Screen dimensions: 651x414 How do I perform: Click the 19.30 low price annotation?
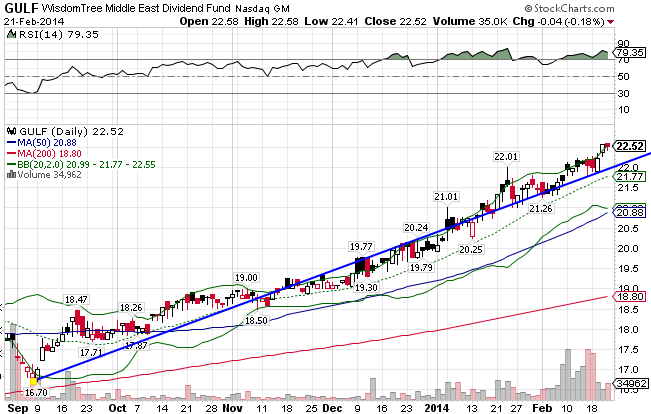pos(366,287)
